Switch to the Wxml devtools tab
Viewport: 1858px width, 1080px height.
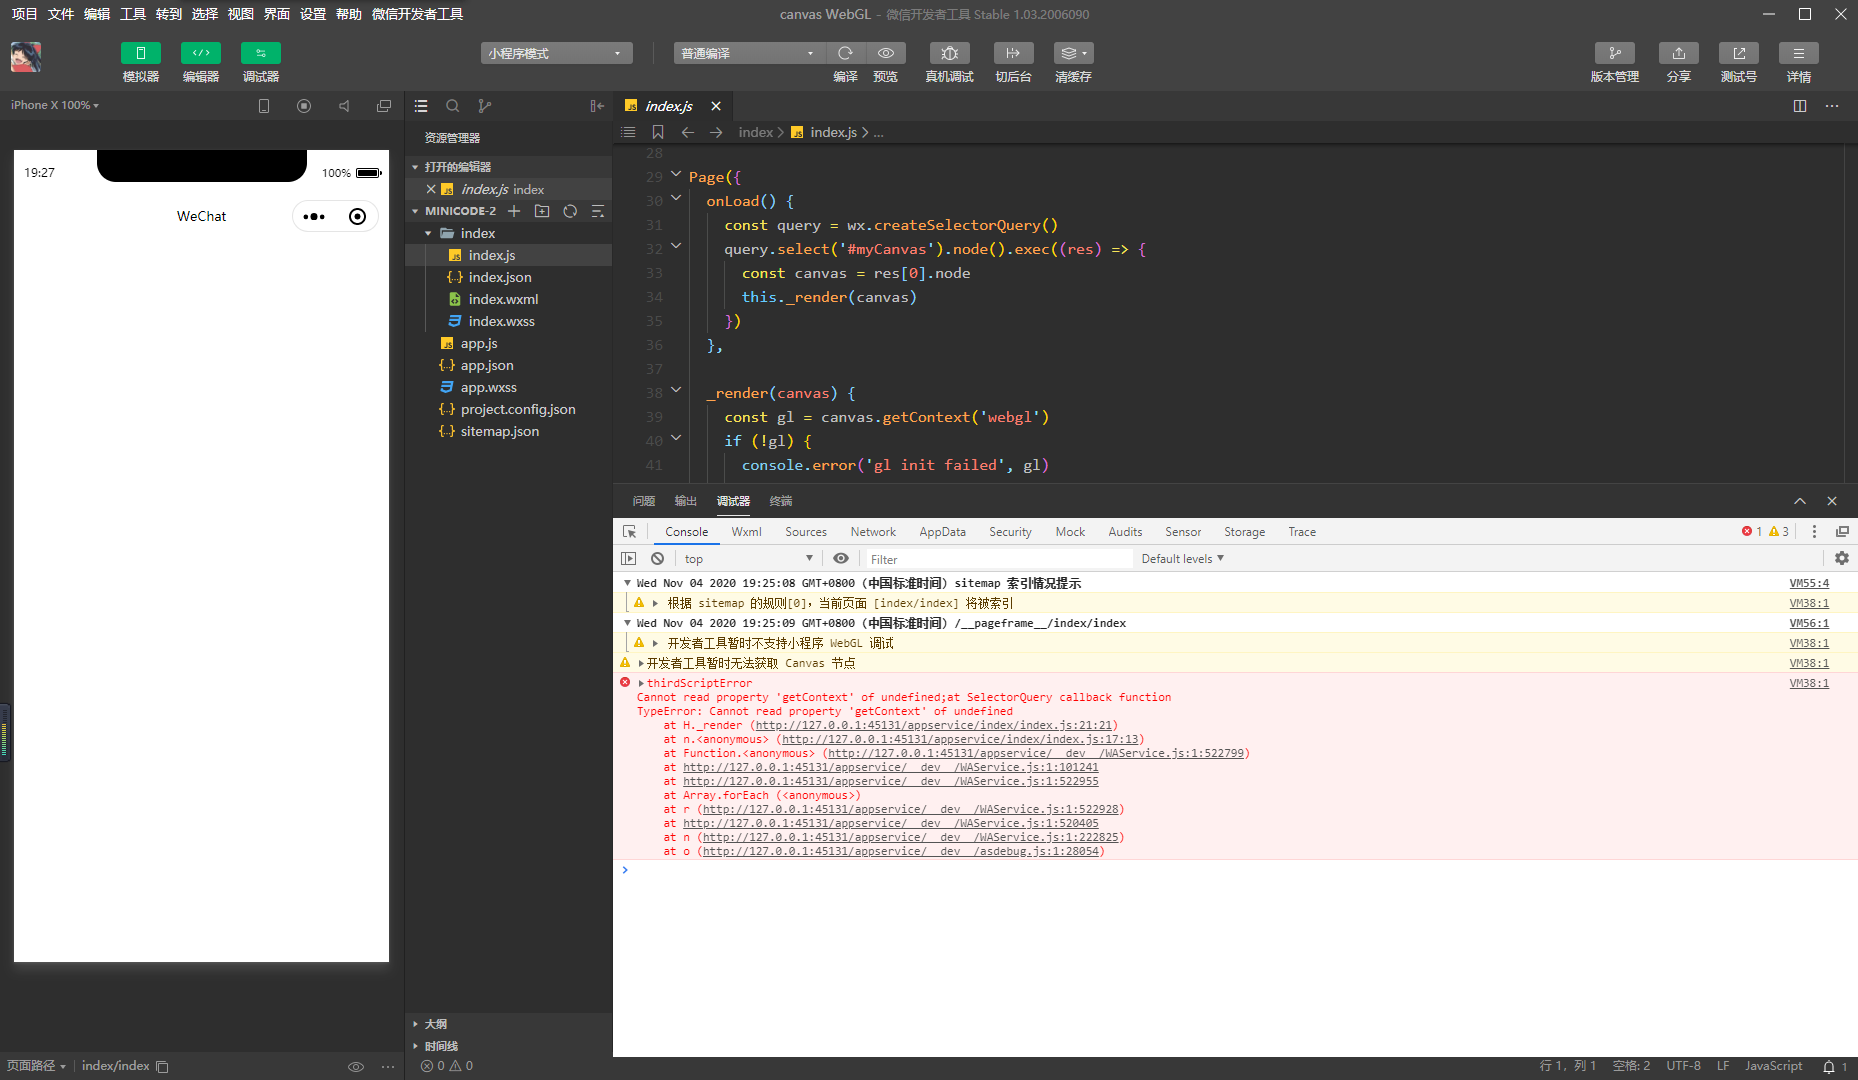pos(746,532)
